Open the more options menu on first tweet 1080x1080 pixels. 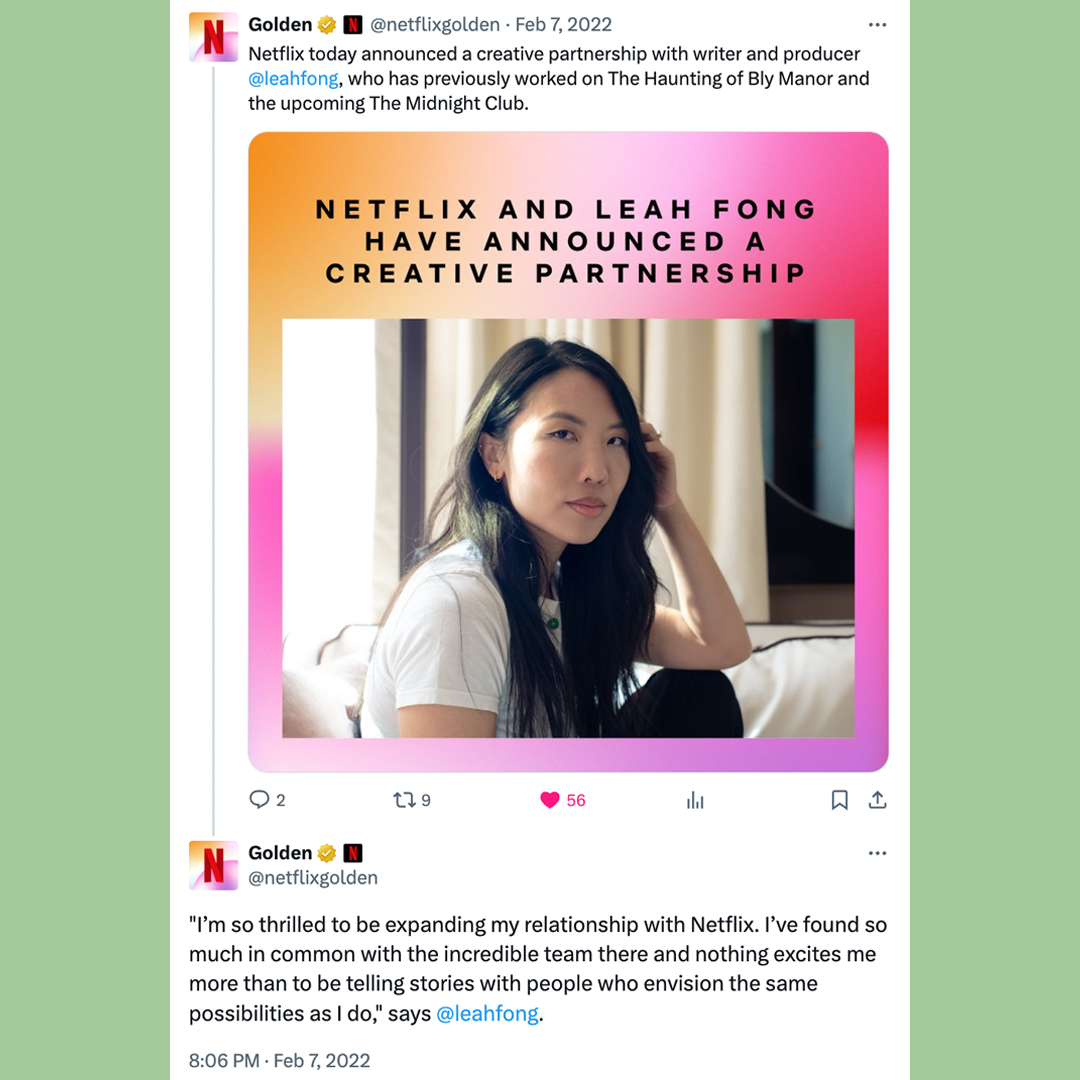pyautogui.click(x=877, y=25)
